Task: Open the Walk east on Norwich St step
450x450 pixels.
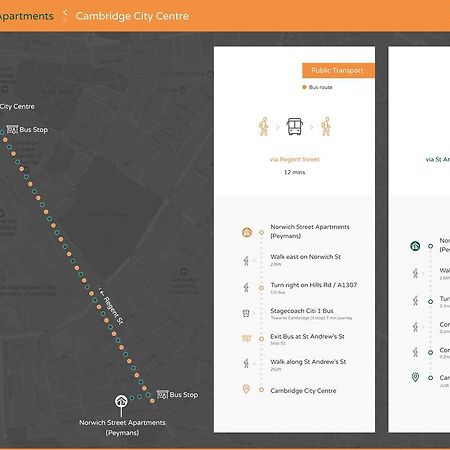Action: 305,260
